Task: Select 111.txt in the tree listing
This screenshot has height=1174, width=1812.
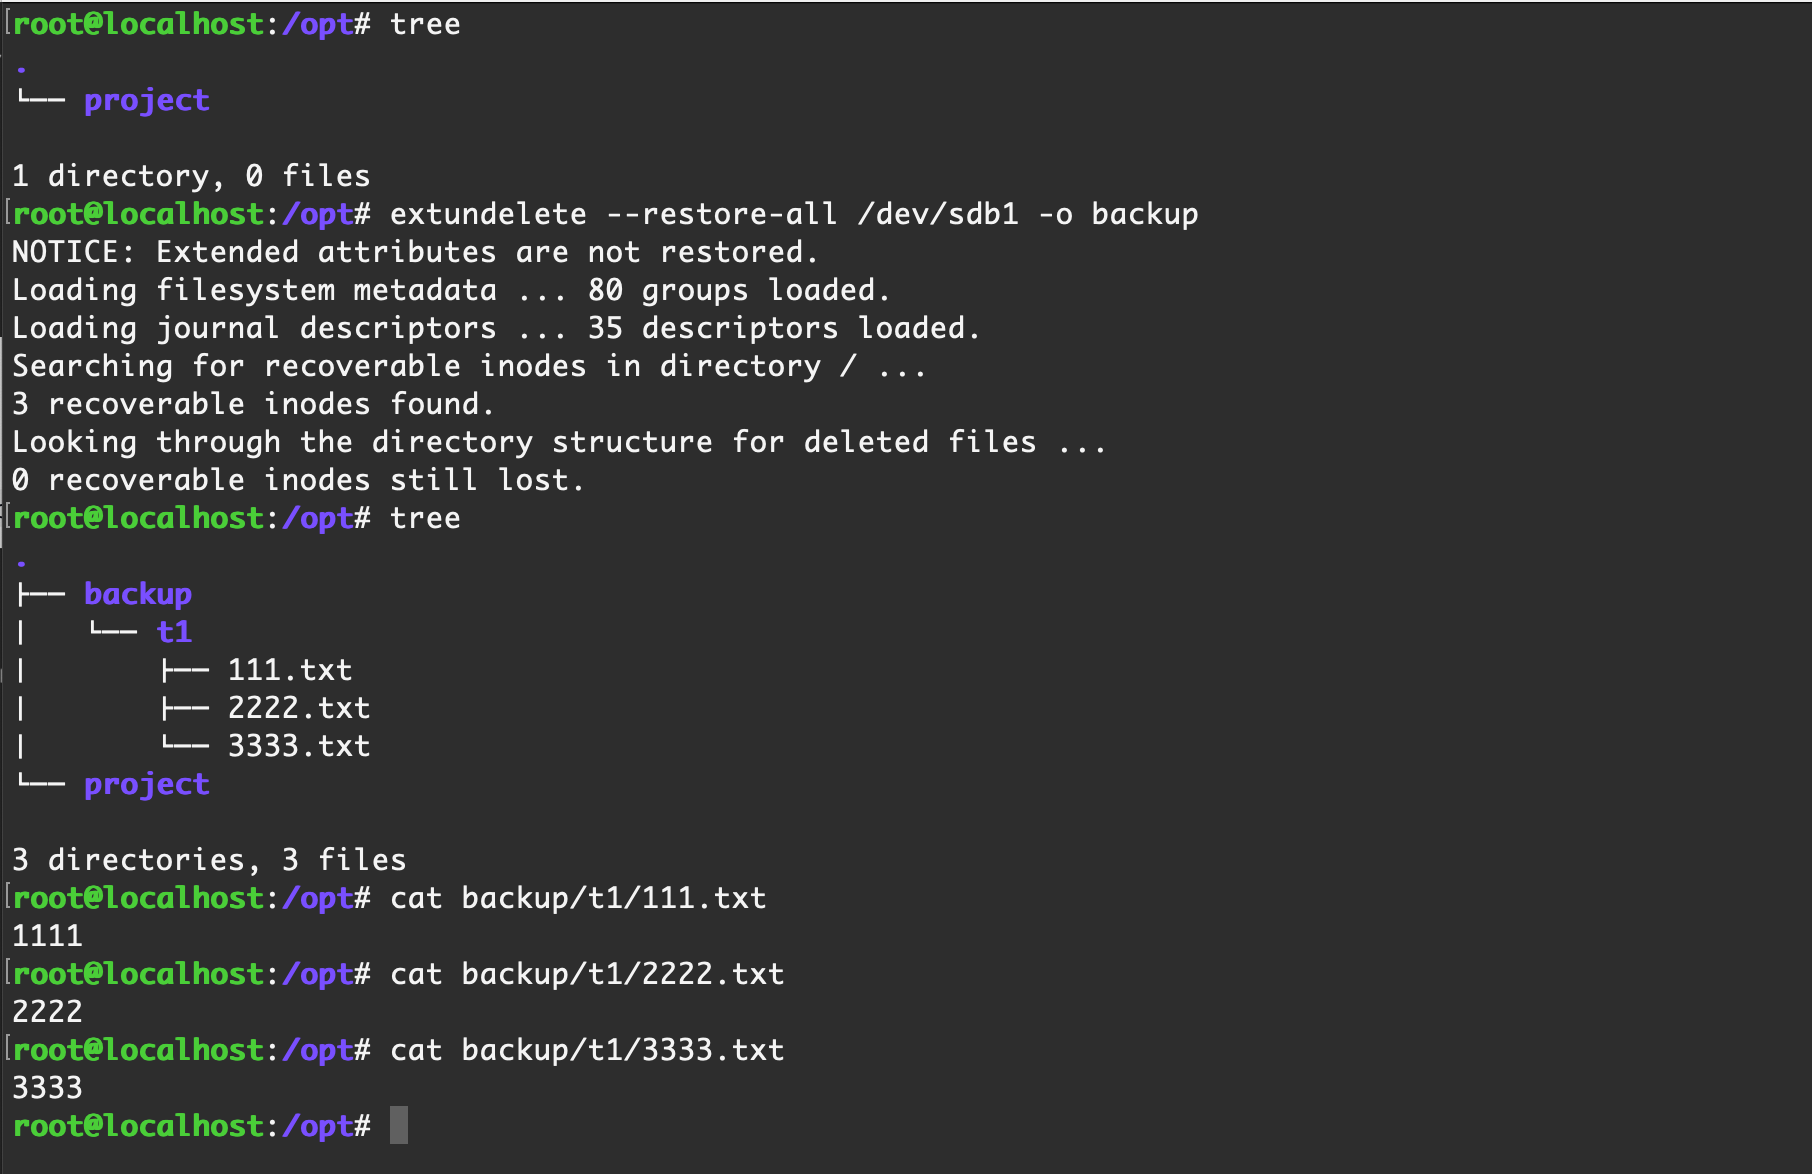Action: [x=290, y=670]
